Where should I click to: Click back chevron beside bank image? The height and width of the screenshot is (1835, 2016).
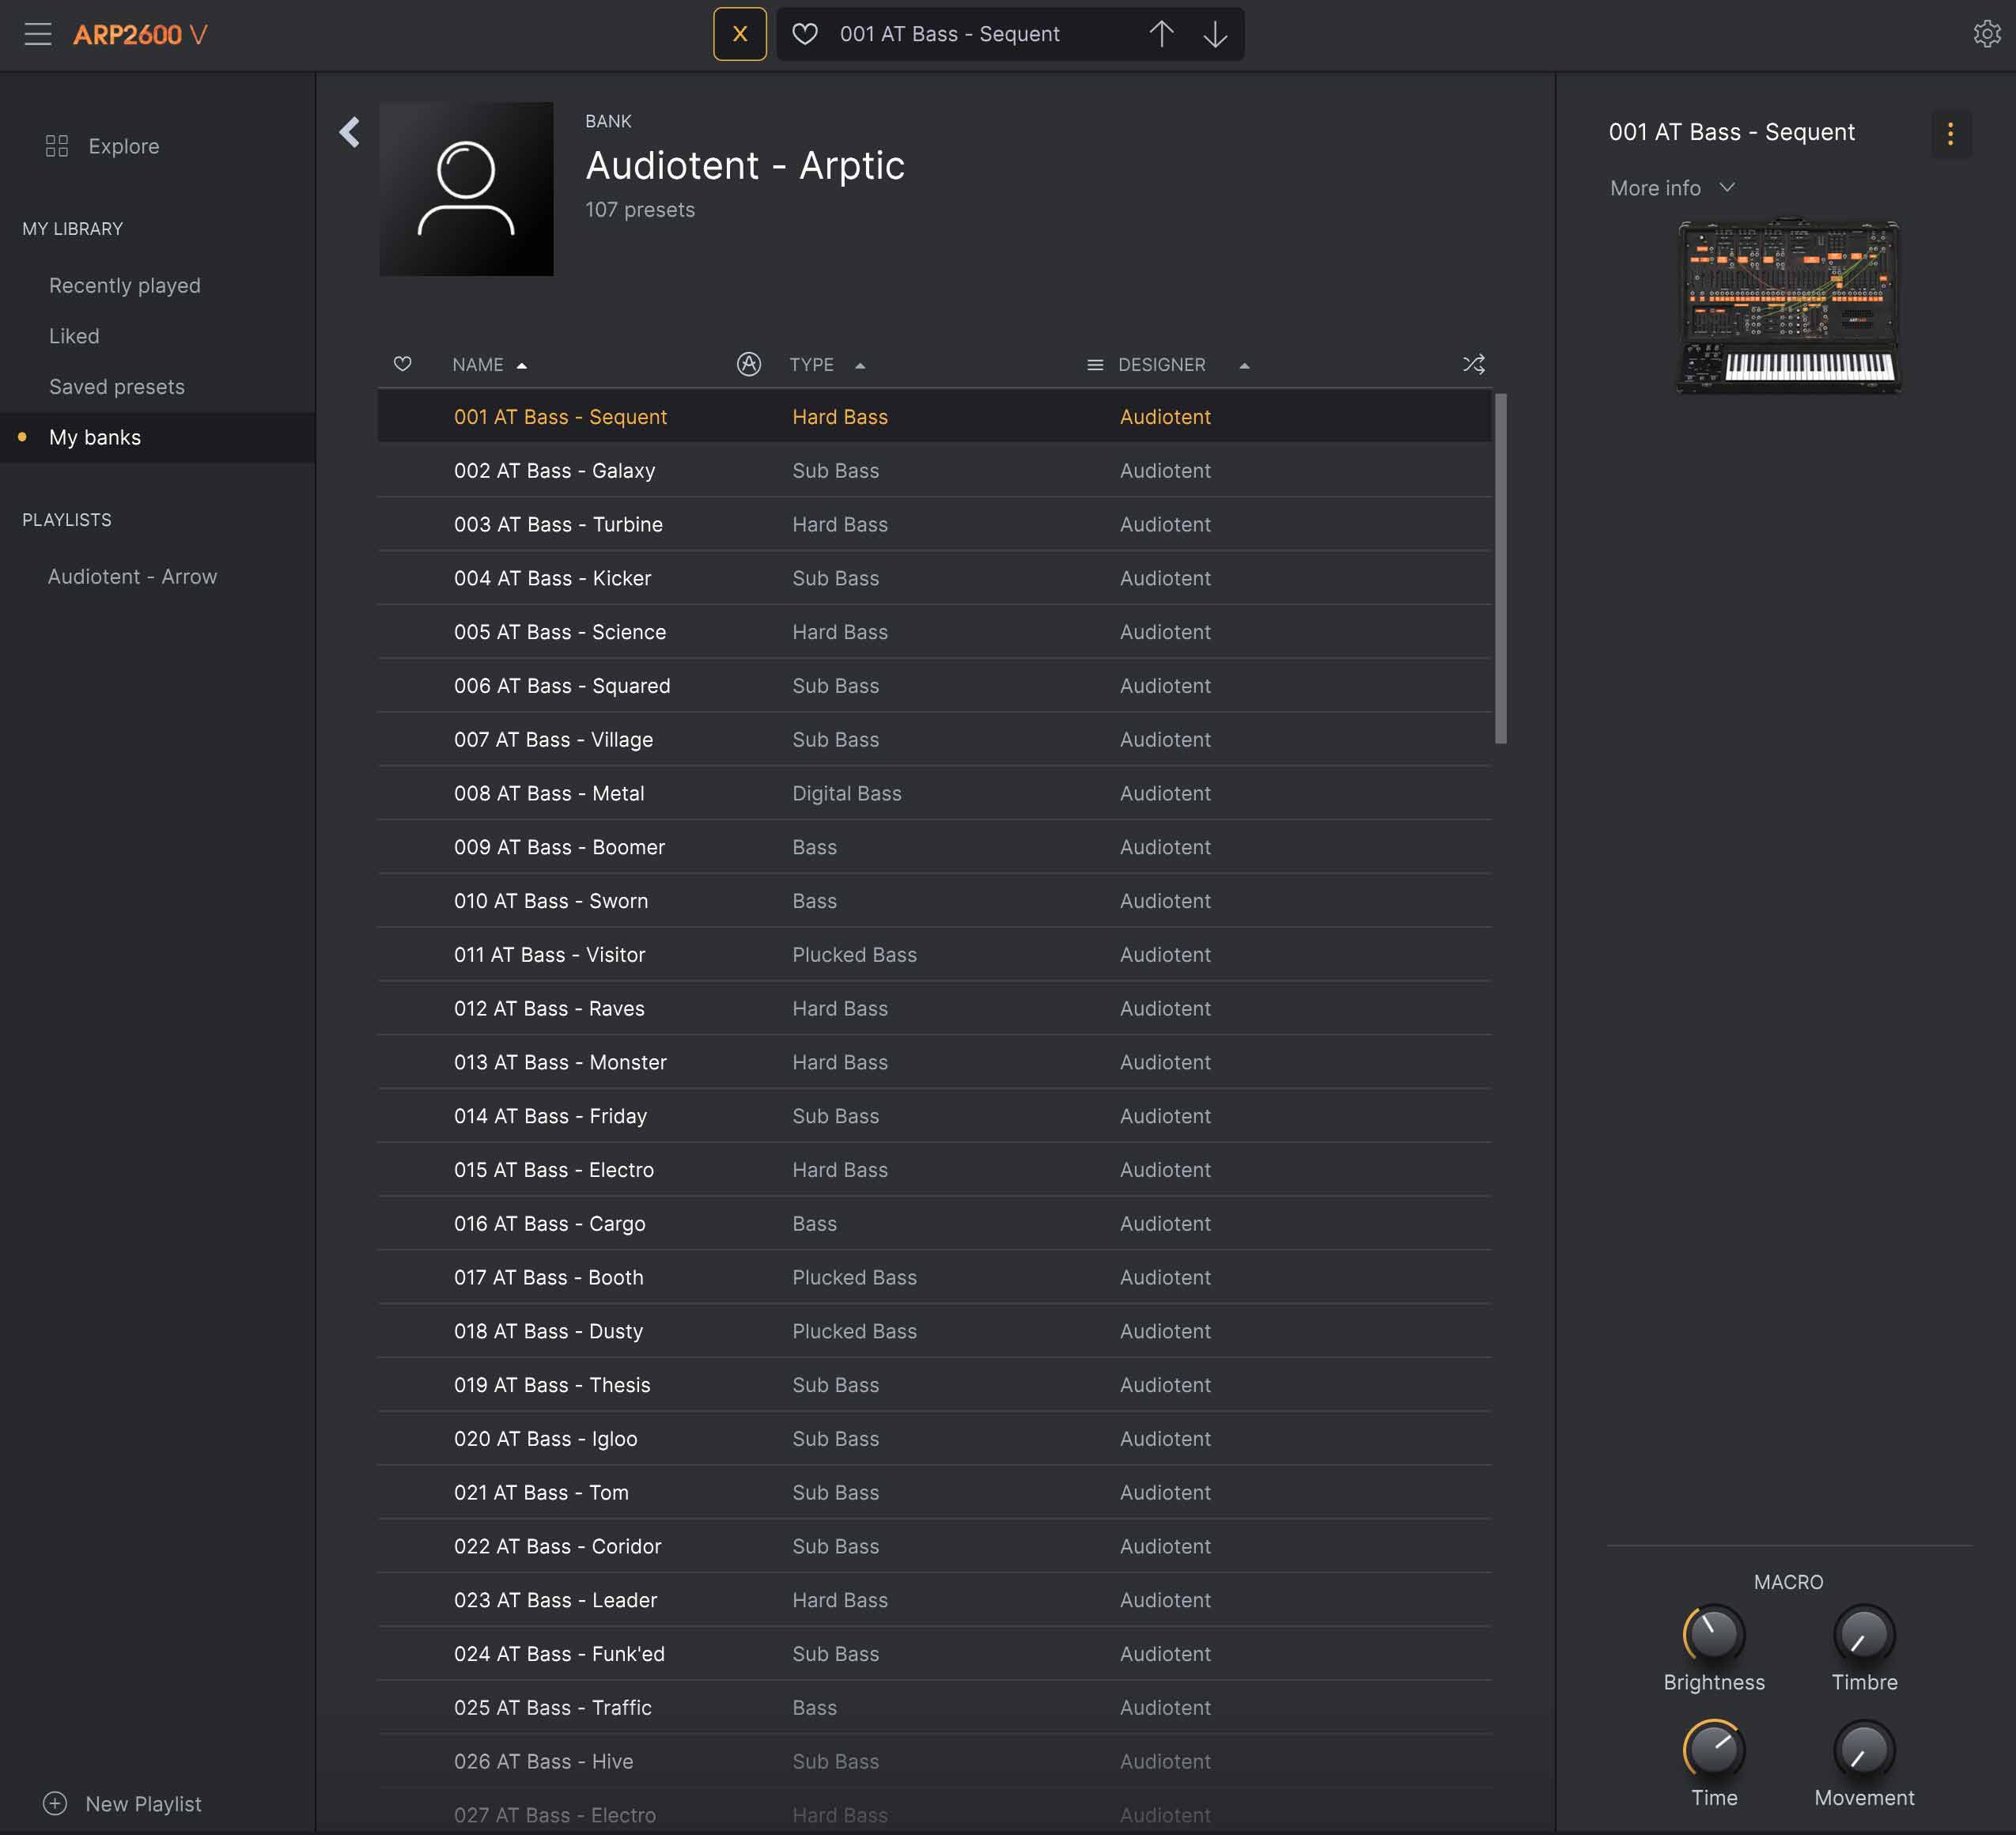click(349, 132)
